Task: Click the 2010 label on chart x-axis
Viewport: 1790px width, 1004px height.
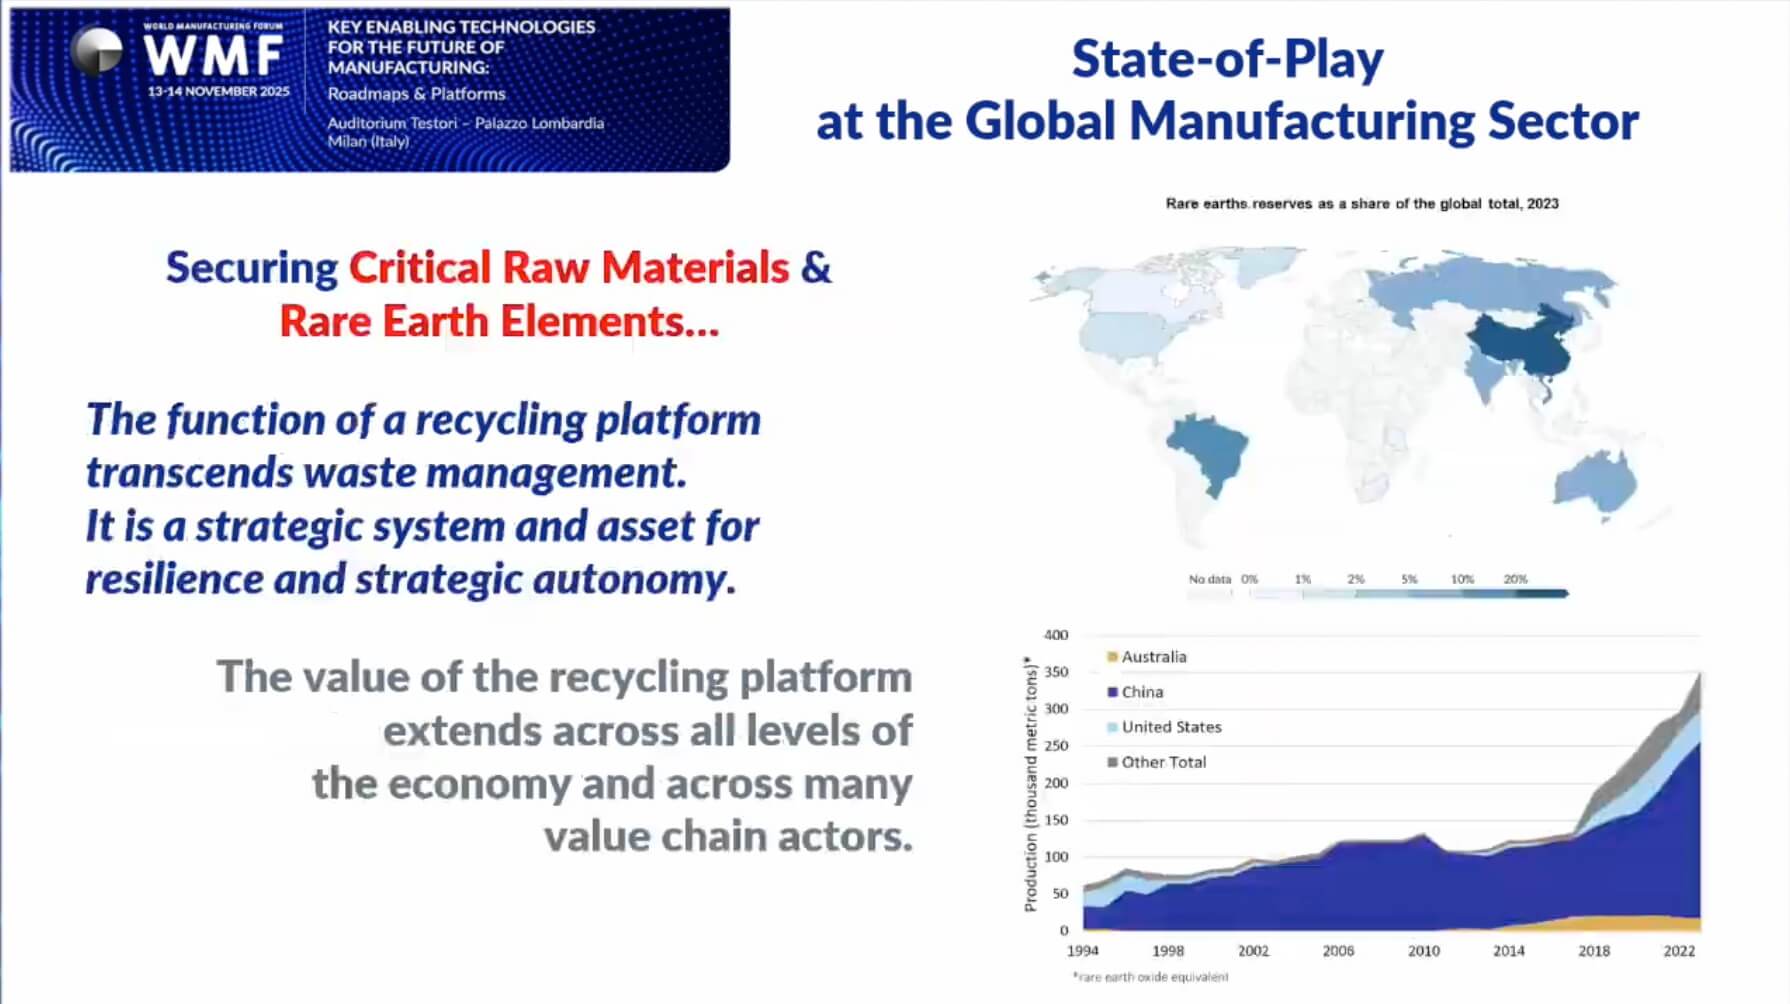Action: tap(1423, 951)
